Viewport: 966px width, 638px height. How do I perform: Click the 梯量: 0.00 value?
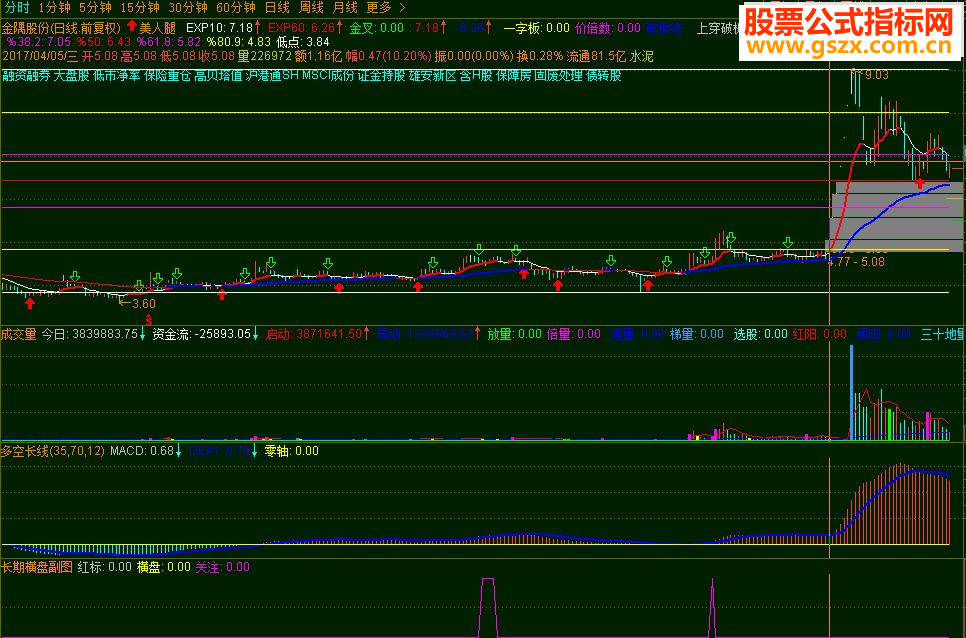(697, 334)
